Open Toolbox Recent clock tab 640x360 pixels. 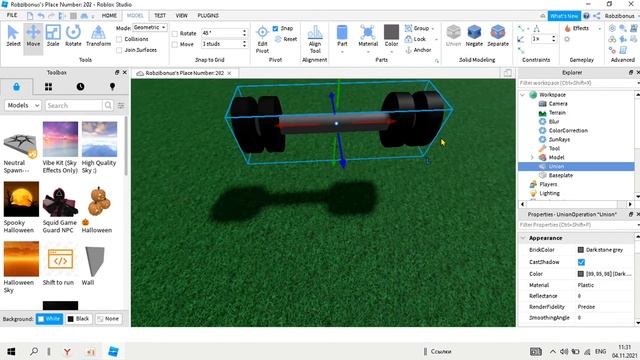[x=80, y=87]
